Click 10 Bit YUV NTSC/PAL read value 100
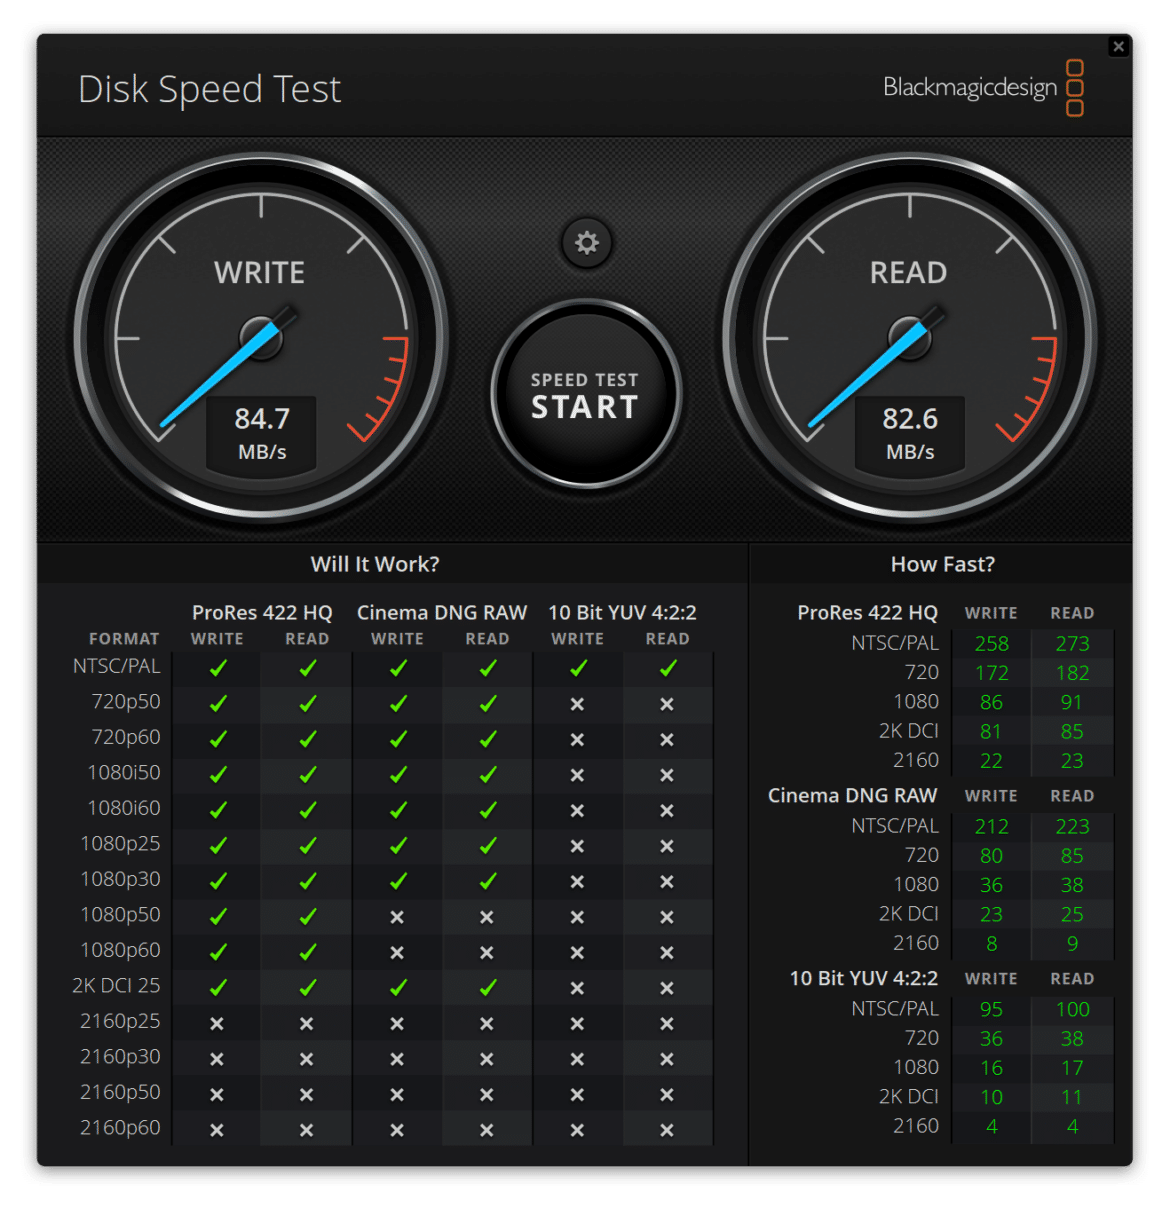The width and height of the screenshot is (1170, 1208). point(1073,1010)
